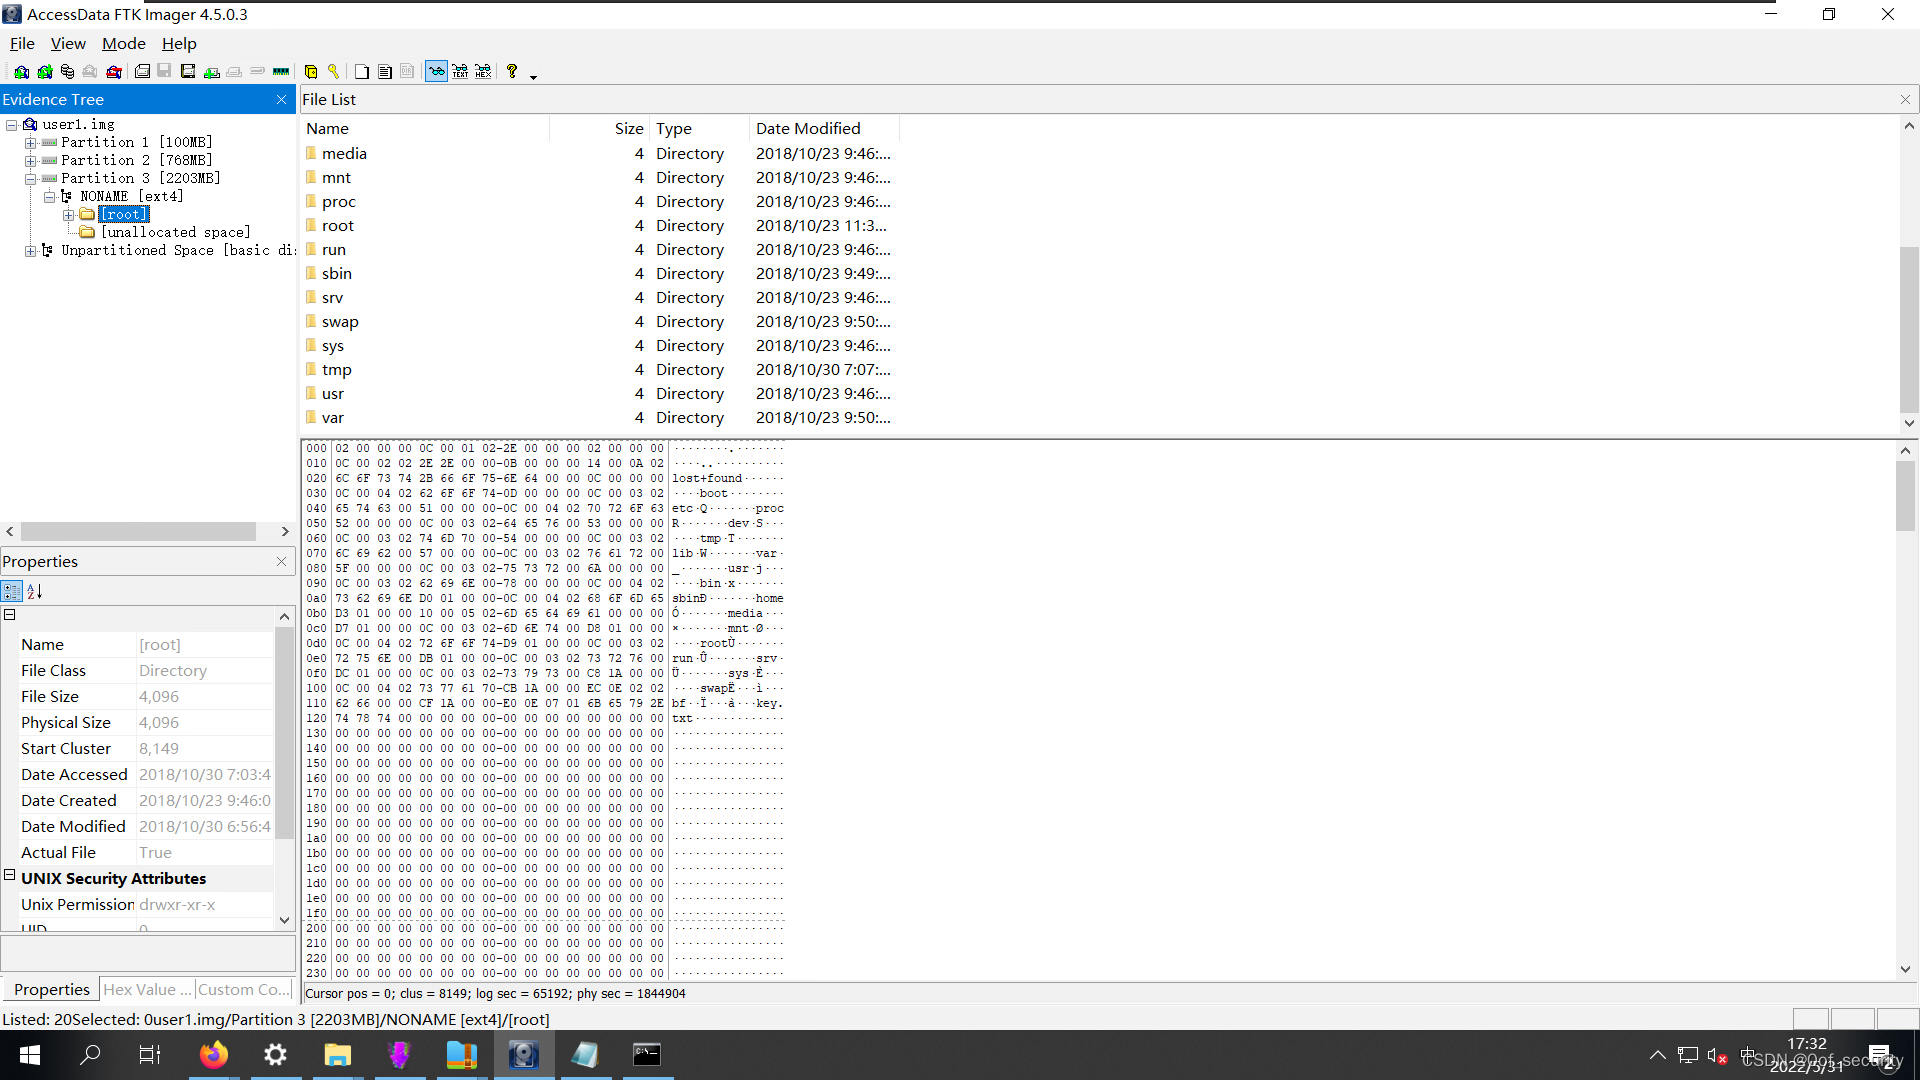
Task: Open the Mode menu
Action: click(123, 44)
